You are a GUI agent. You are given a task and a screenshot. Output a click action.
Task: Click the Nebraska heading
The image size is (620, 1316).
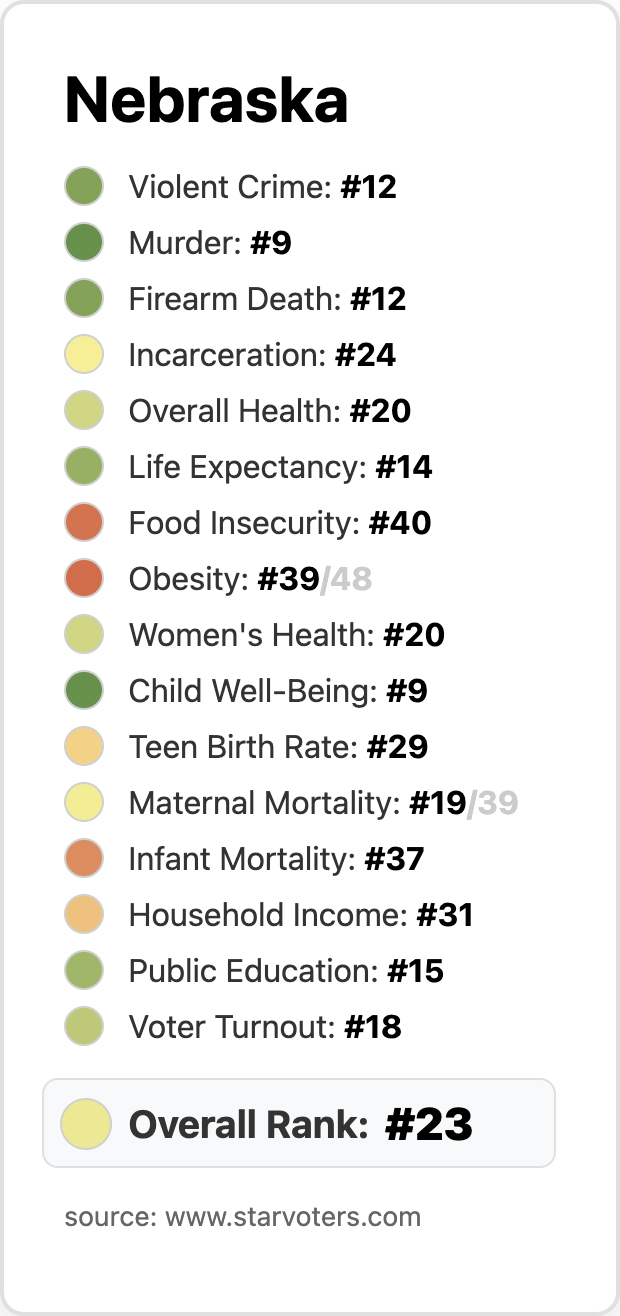pyautogui.click(x=206, y=101)
